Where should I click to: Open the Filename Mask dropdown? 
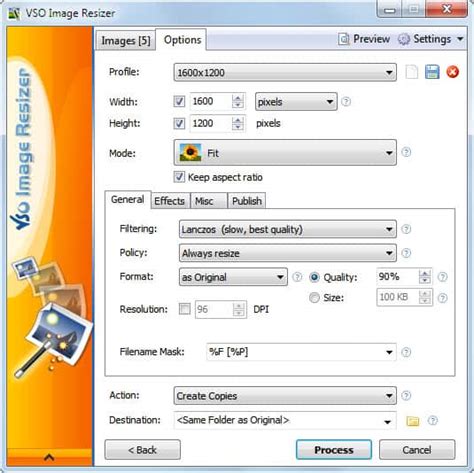(x=301, y=352)
